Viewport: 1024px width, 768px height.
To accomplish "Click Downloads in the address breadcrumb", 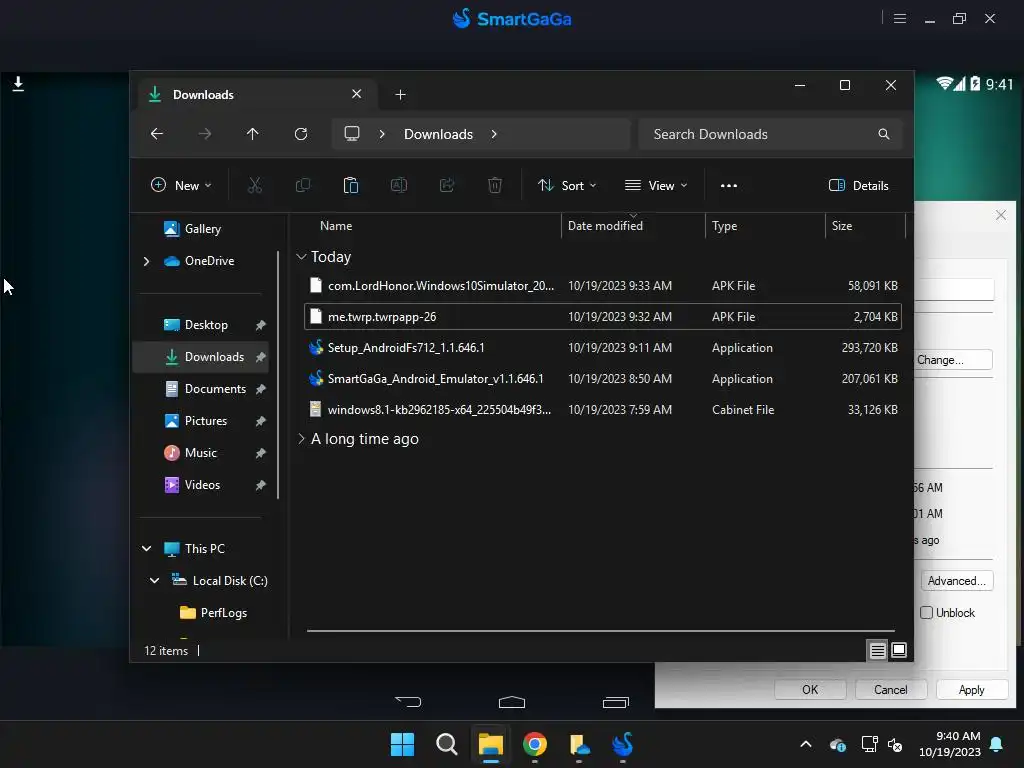I will tap(438, 134).
